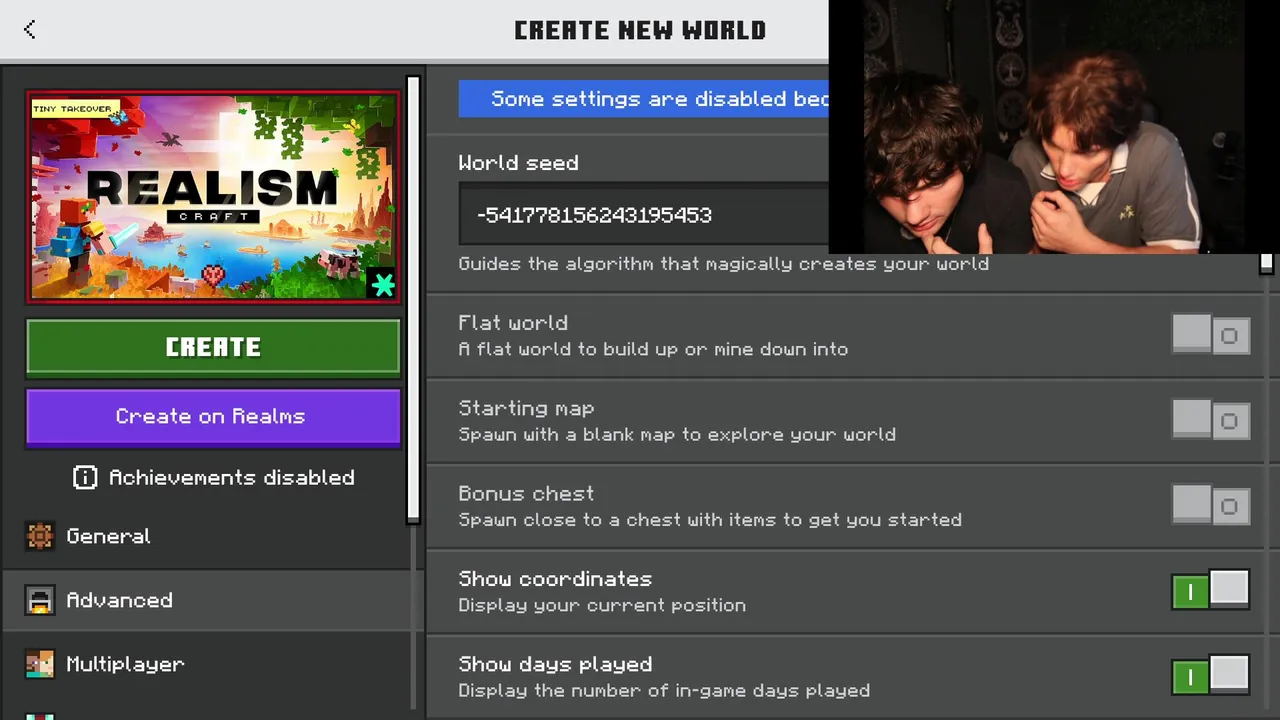This screenshot has width=1280, height=720.
Task: Click the 'Show coordinates' label text
Action: [555, 579]
